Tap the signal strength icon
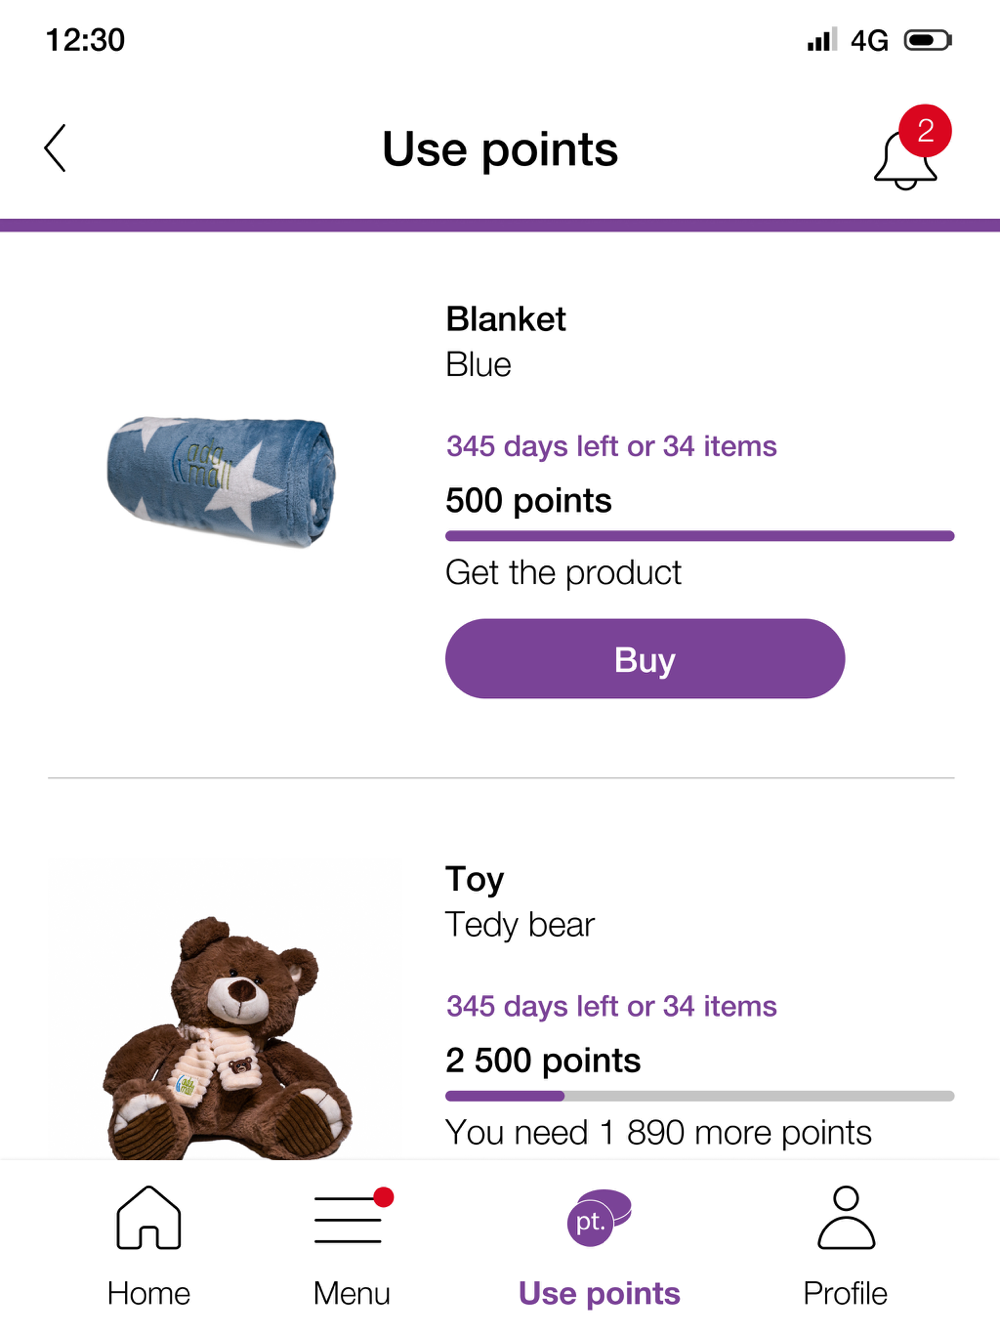1000x1334 pixels. [x=822, y=40]
